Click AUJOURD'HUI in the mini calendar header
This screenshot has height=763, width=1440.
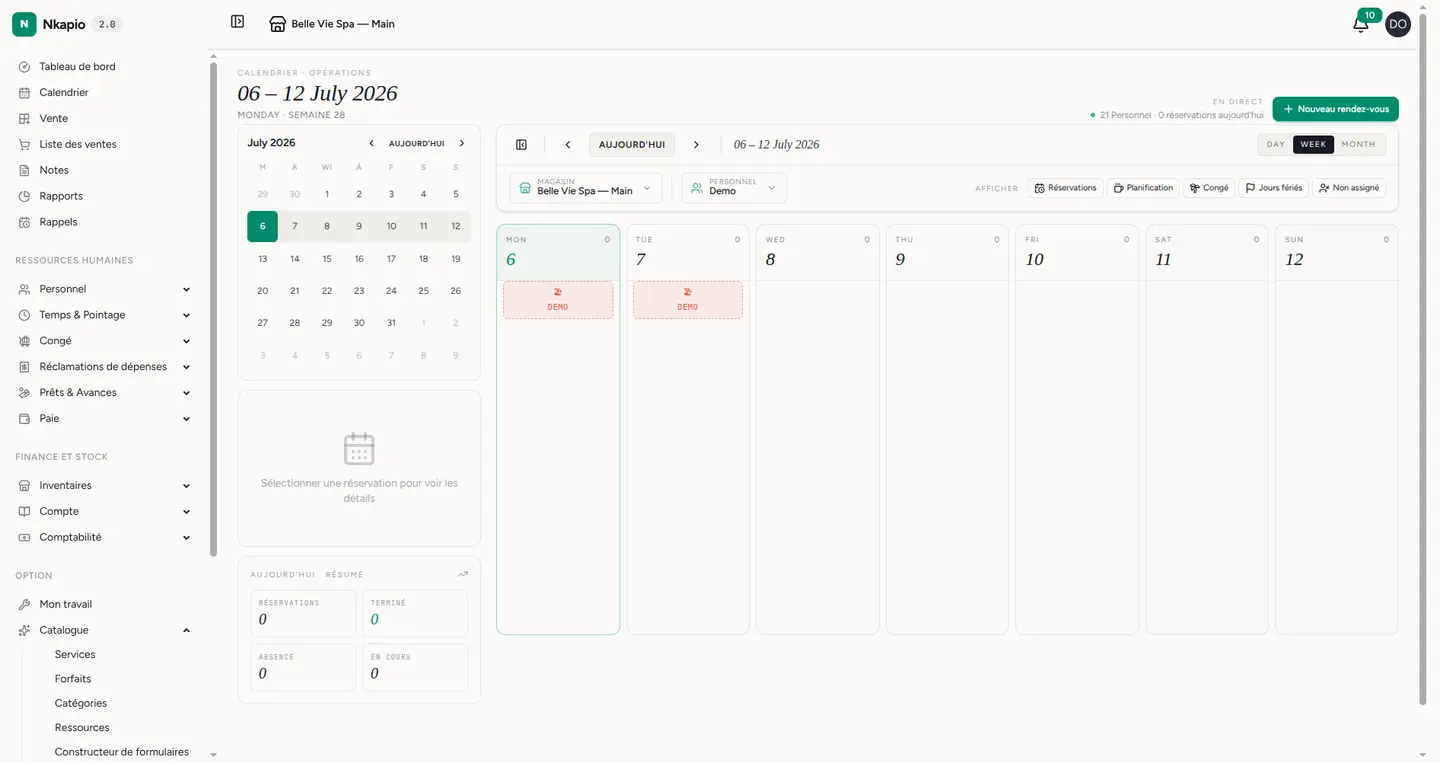[x=416, y=144]
